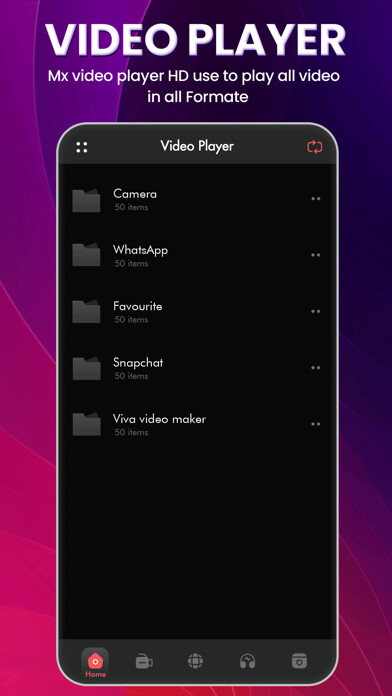Select the WhatsApp folder name
This screenshot has height=696, width=392.
pos(140,250)
